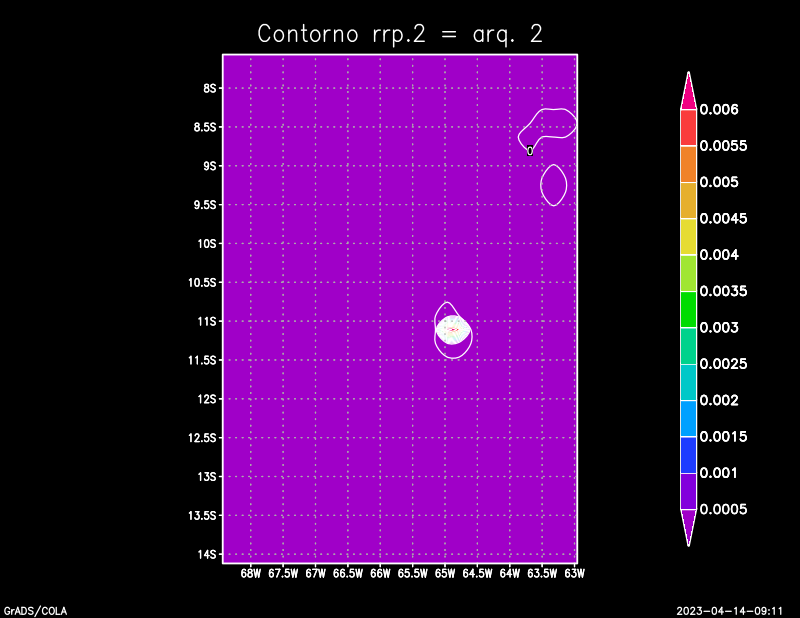The width and height of the screenshot is (800, 618).
Task: Click the GrADS/COLA footer text
Action: 35,611
